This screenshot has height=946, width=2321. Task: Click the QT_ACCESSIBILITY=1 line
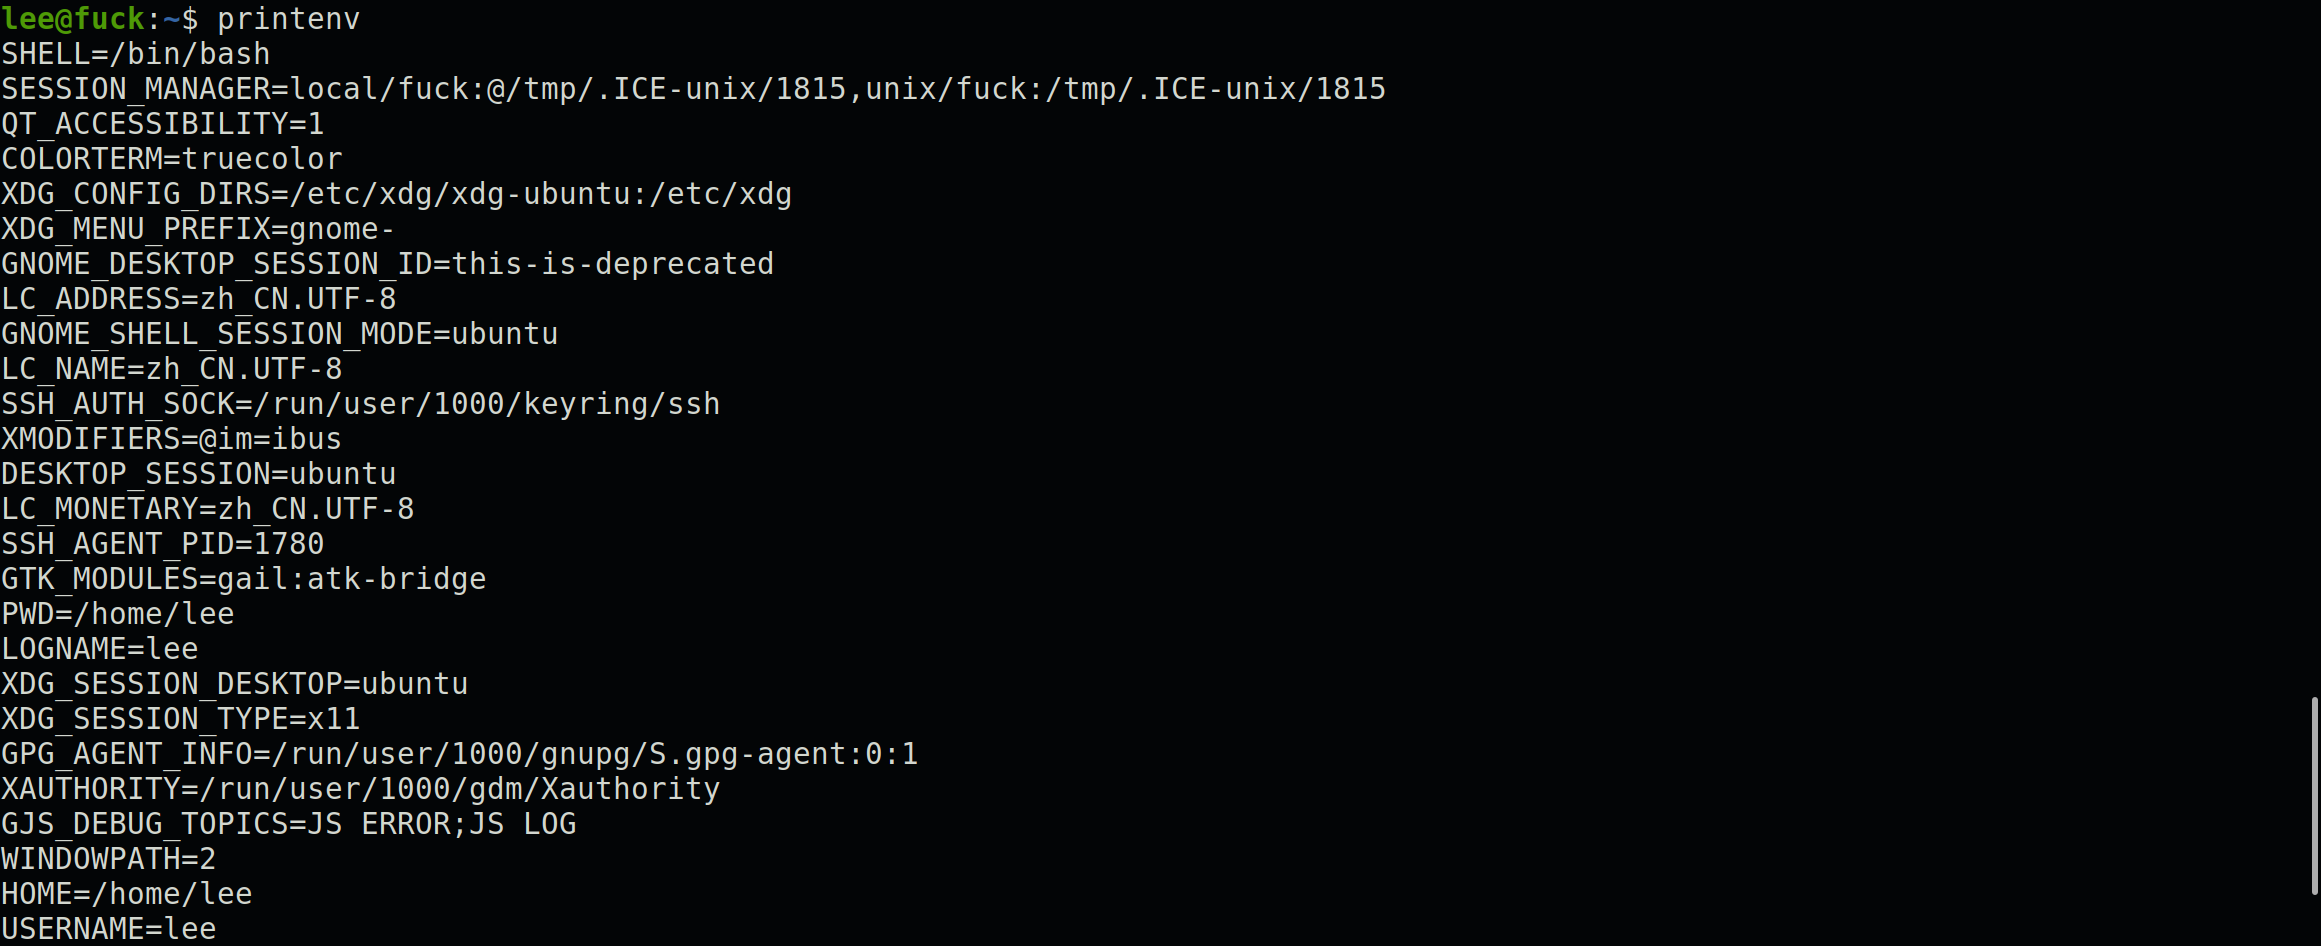tap(163, 124)
